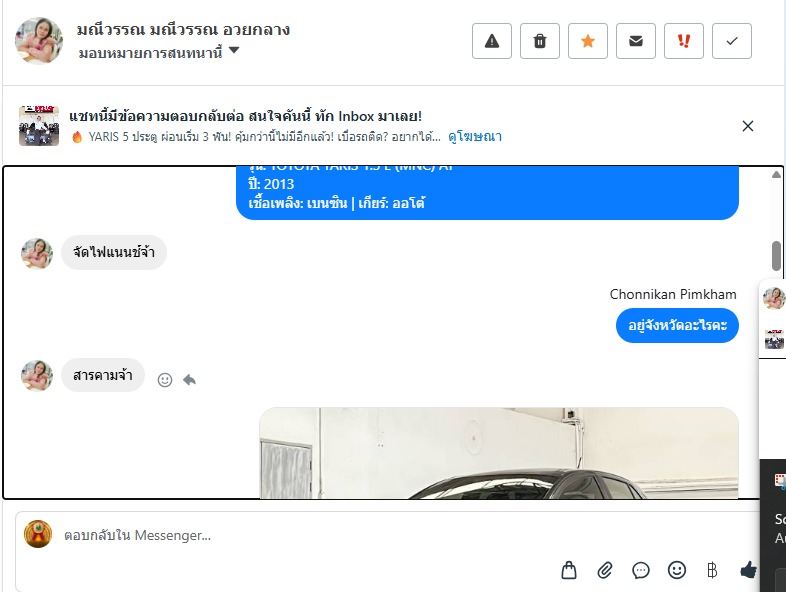Send a thumbs-up like
Viewport: 786px width, 592px height.
748,570
